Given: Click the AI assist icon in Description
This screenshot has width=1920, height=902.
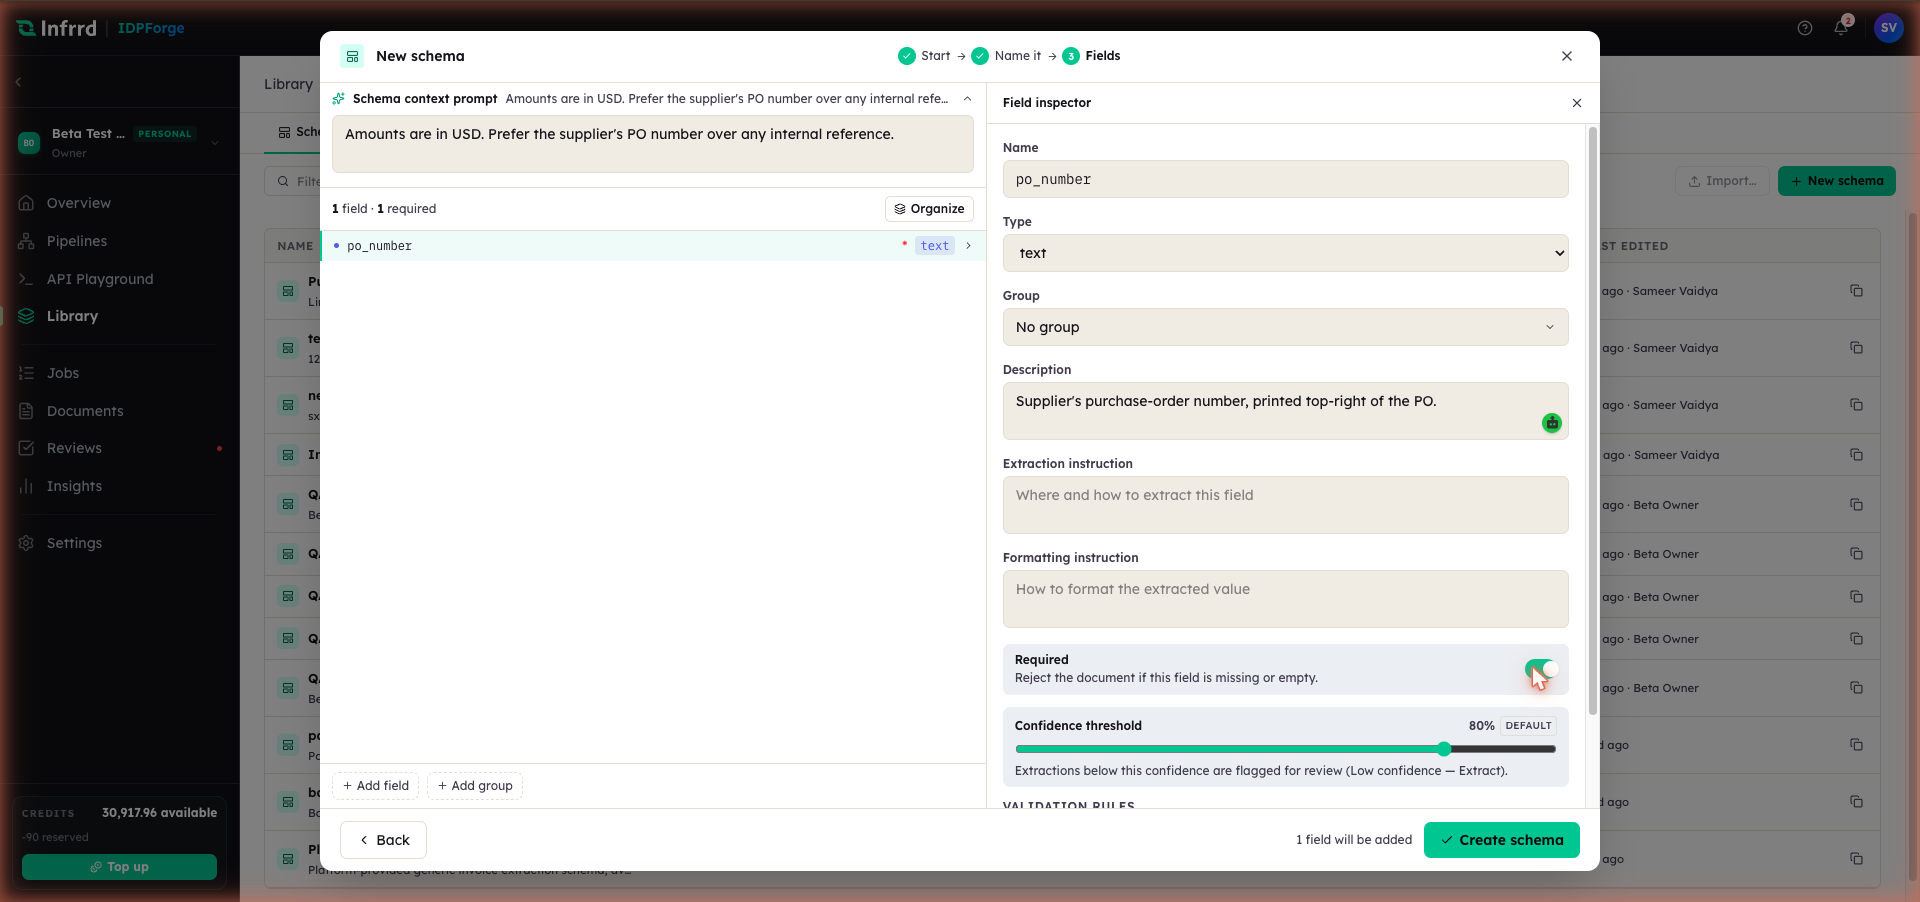Looking at the screenshot, I should point(1552,423).
